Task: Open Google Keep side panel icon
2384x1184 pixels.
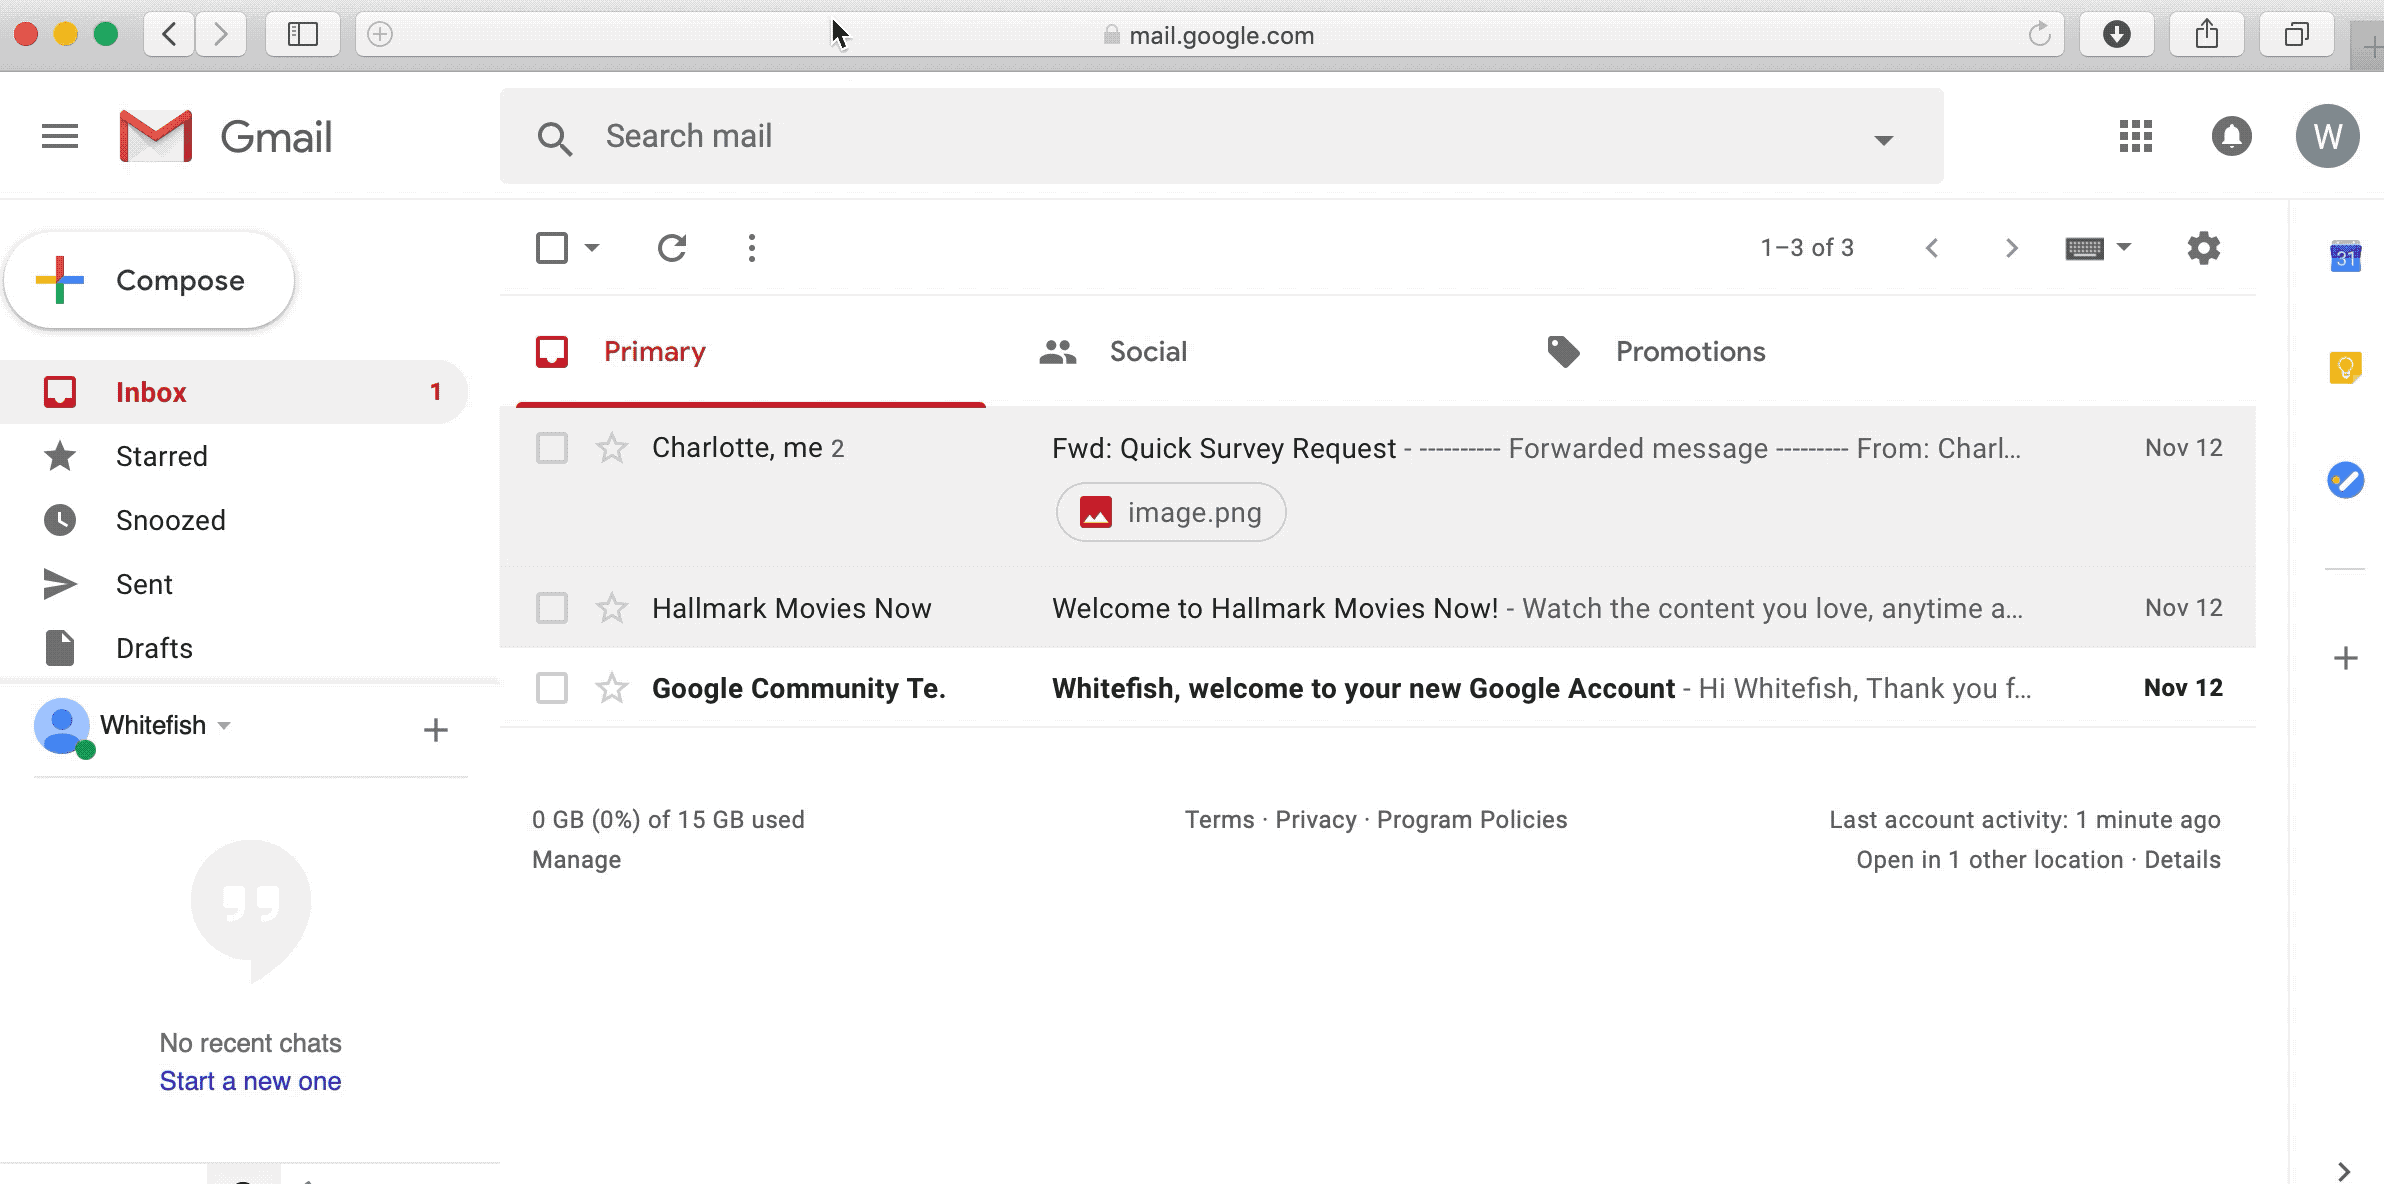Action: [2345, 368]
